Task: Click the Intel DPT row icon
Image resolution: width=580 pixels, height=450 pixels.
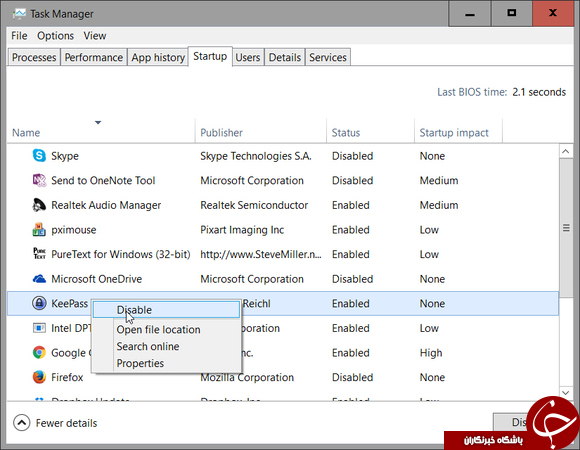Action: (x=39, y=328)
